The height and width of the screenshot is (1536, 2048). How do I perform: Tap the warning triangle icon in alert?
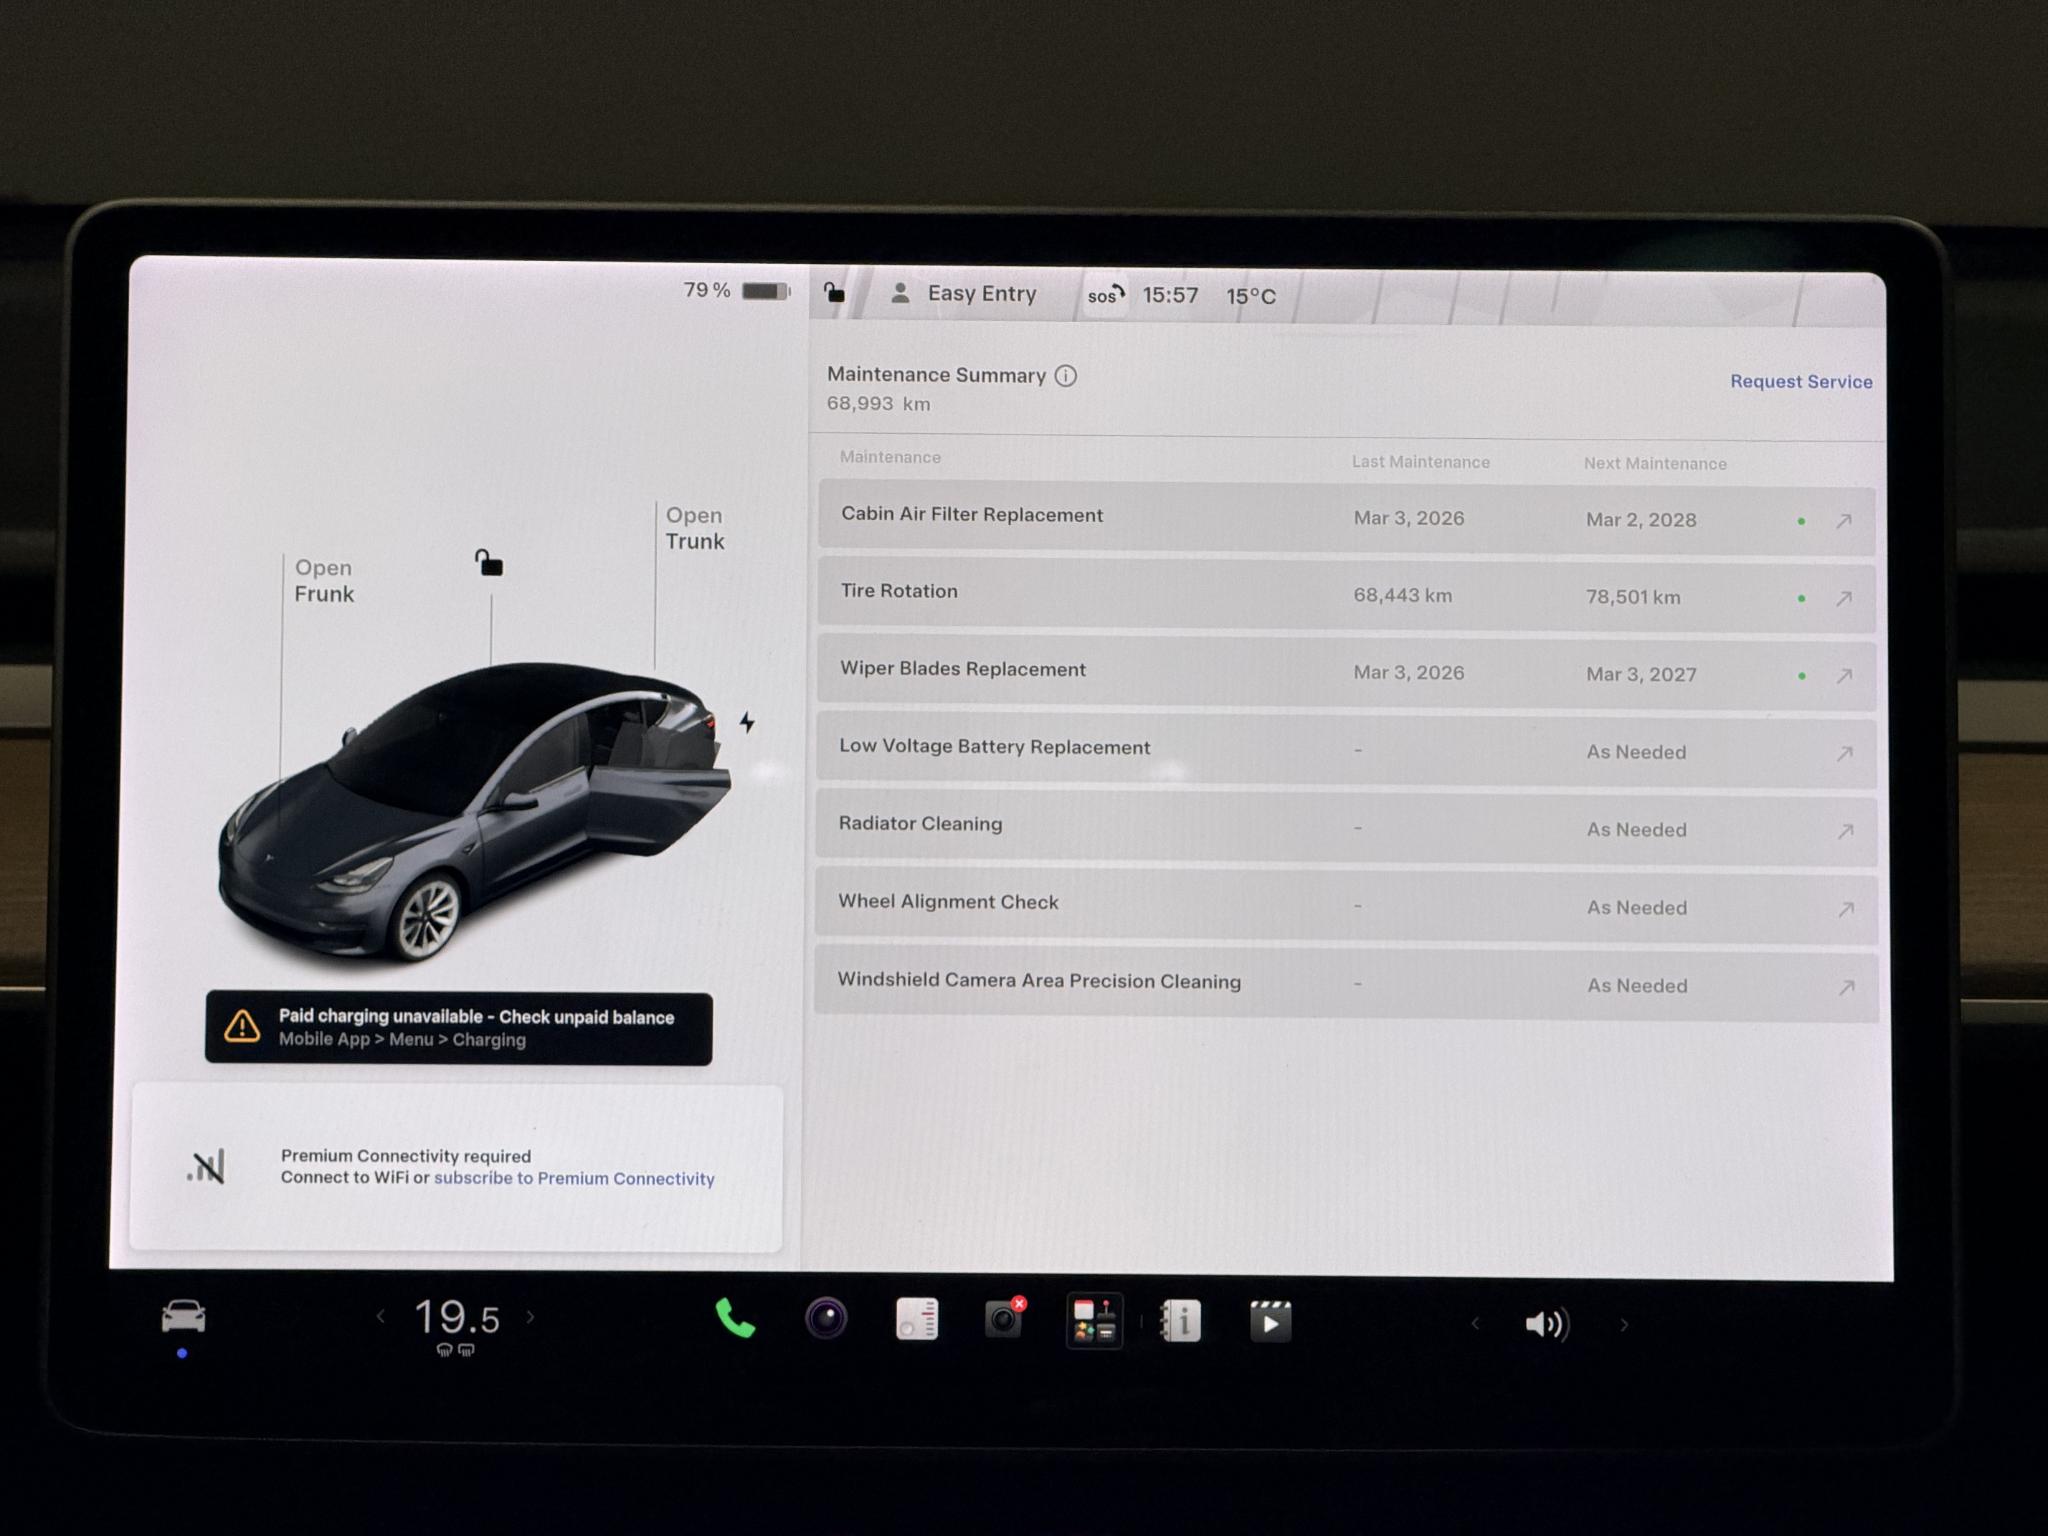[242, 1026]
